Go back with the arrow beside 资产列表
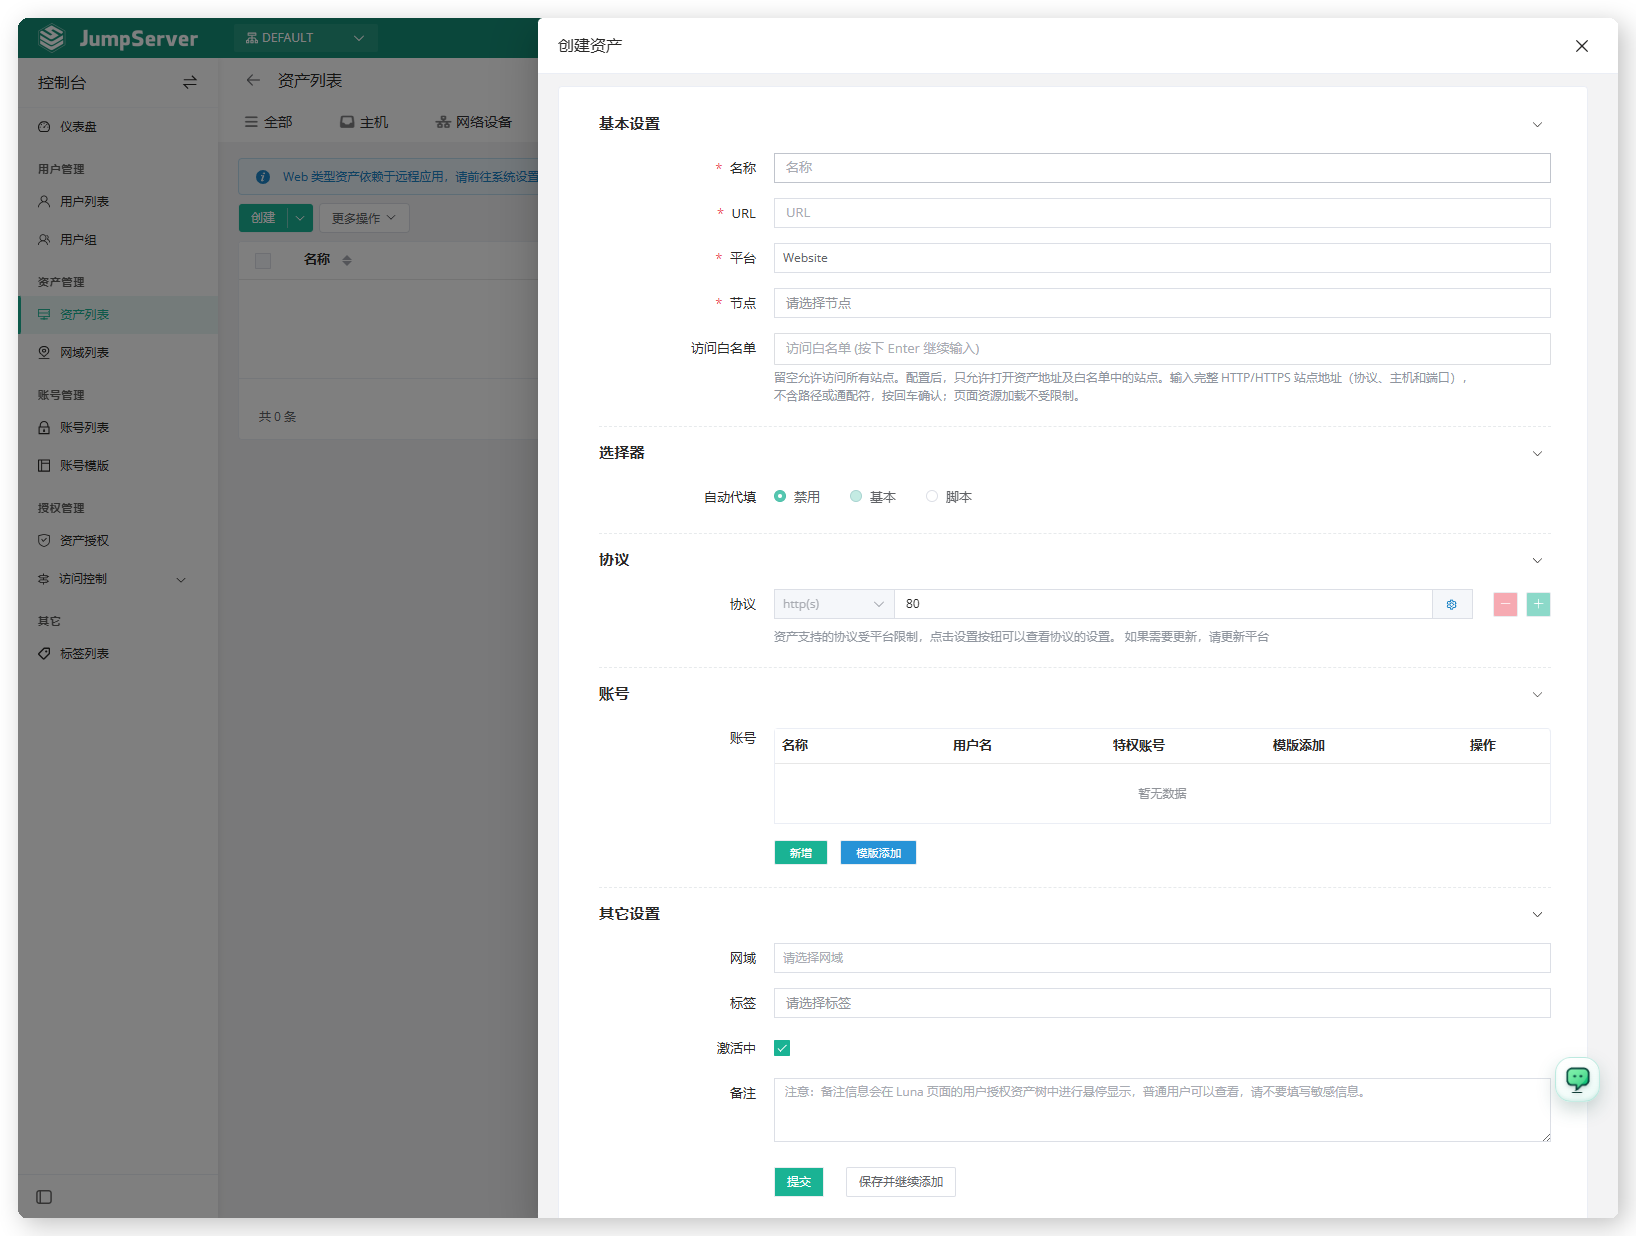 [x=253, y=80]
